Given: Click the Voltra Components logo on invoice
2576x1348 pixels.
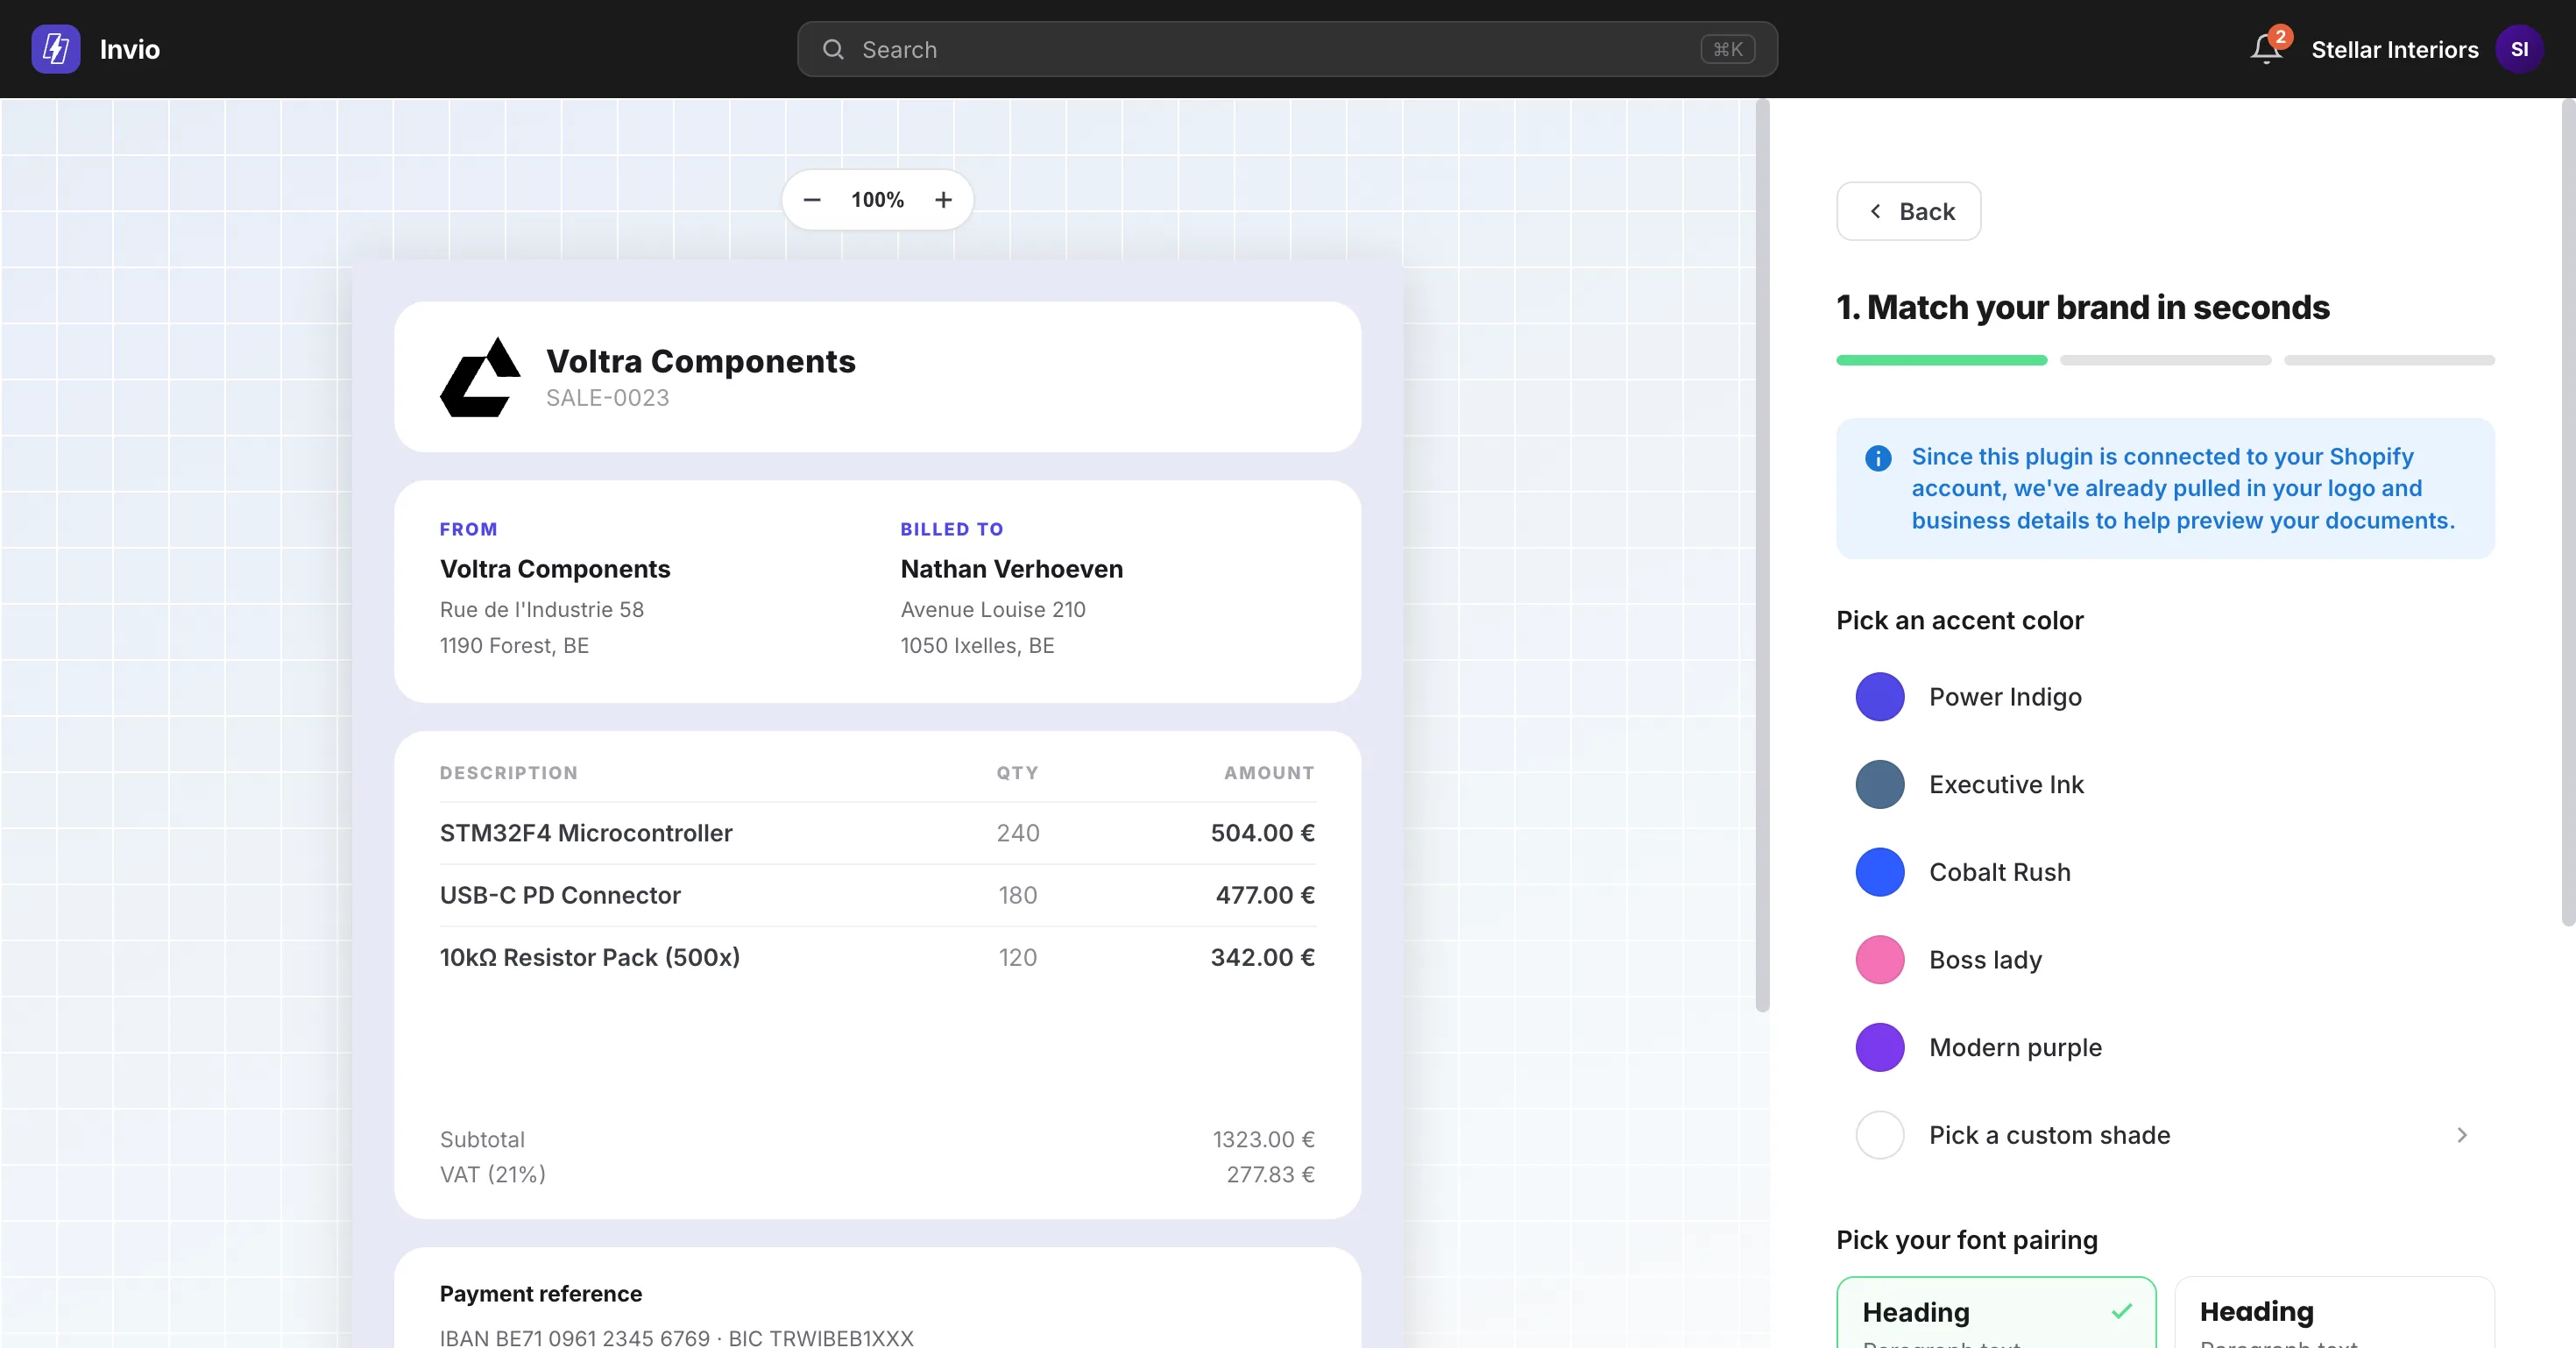Looking at the screenshot, I should pos(481,377).
